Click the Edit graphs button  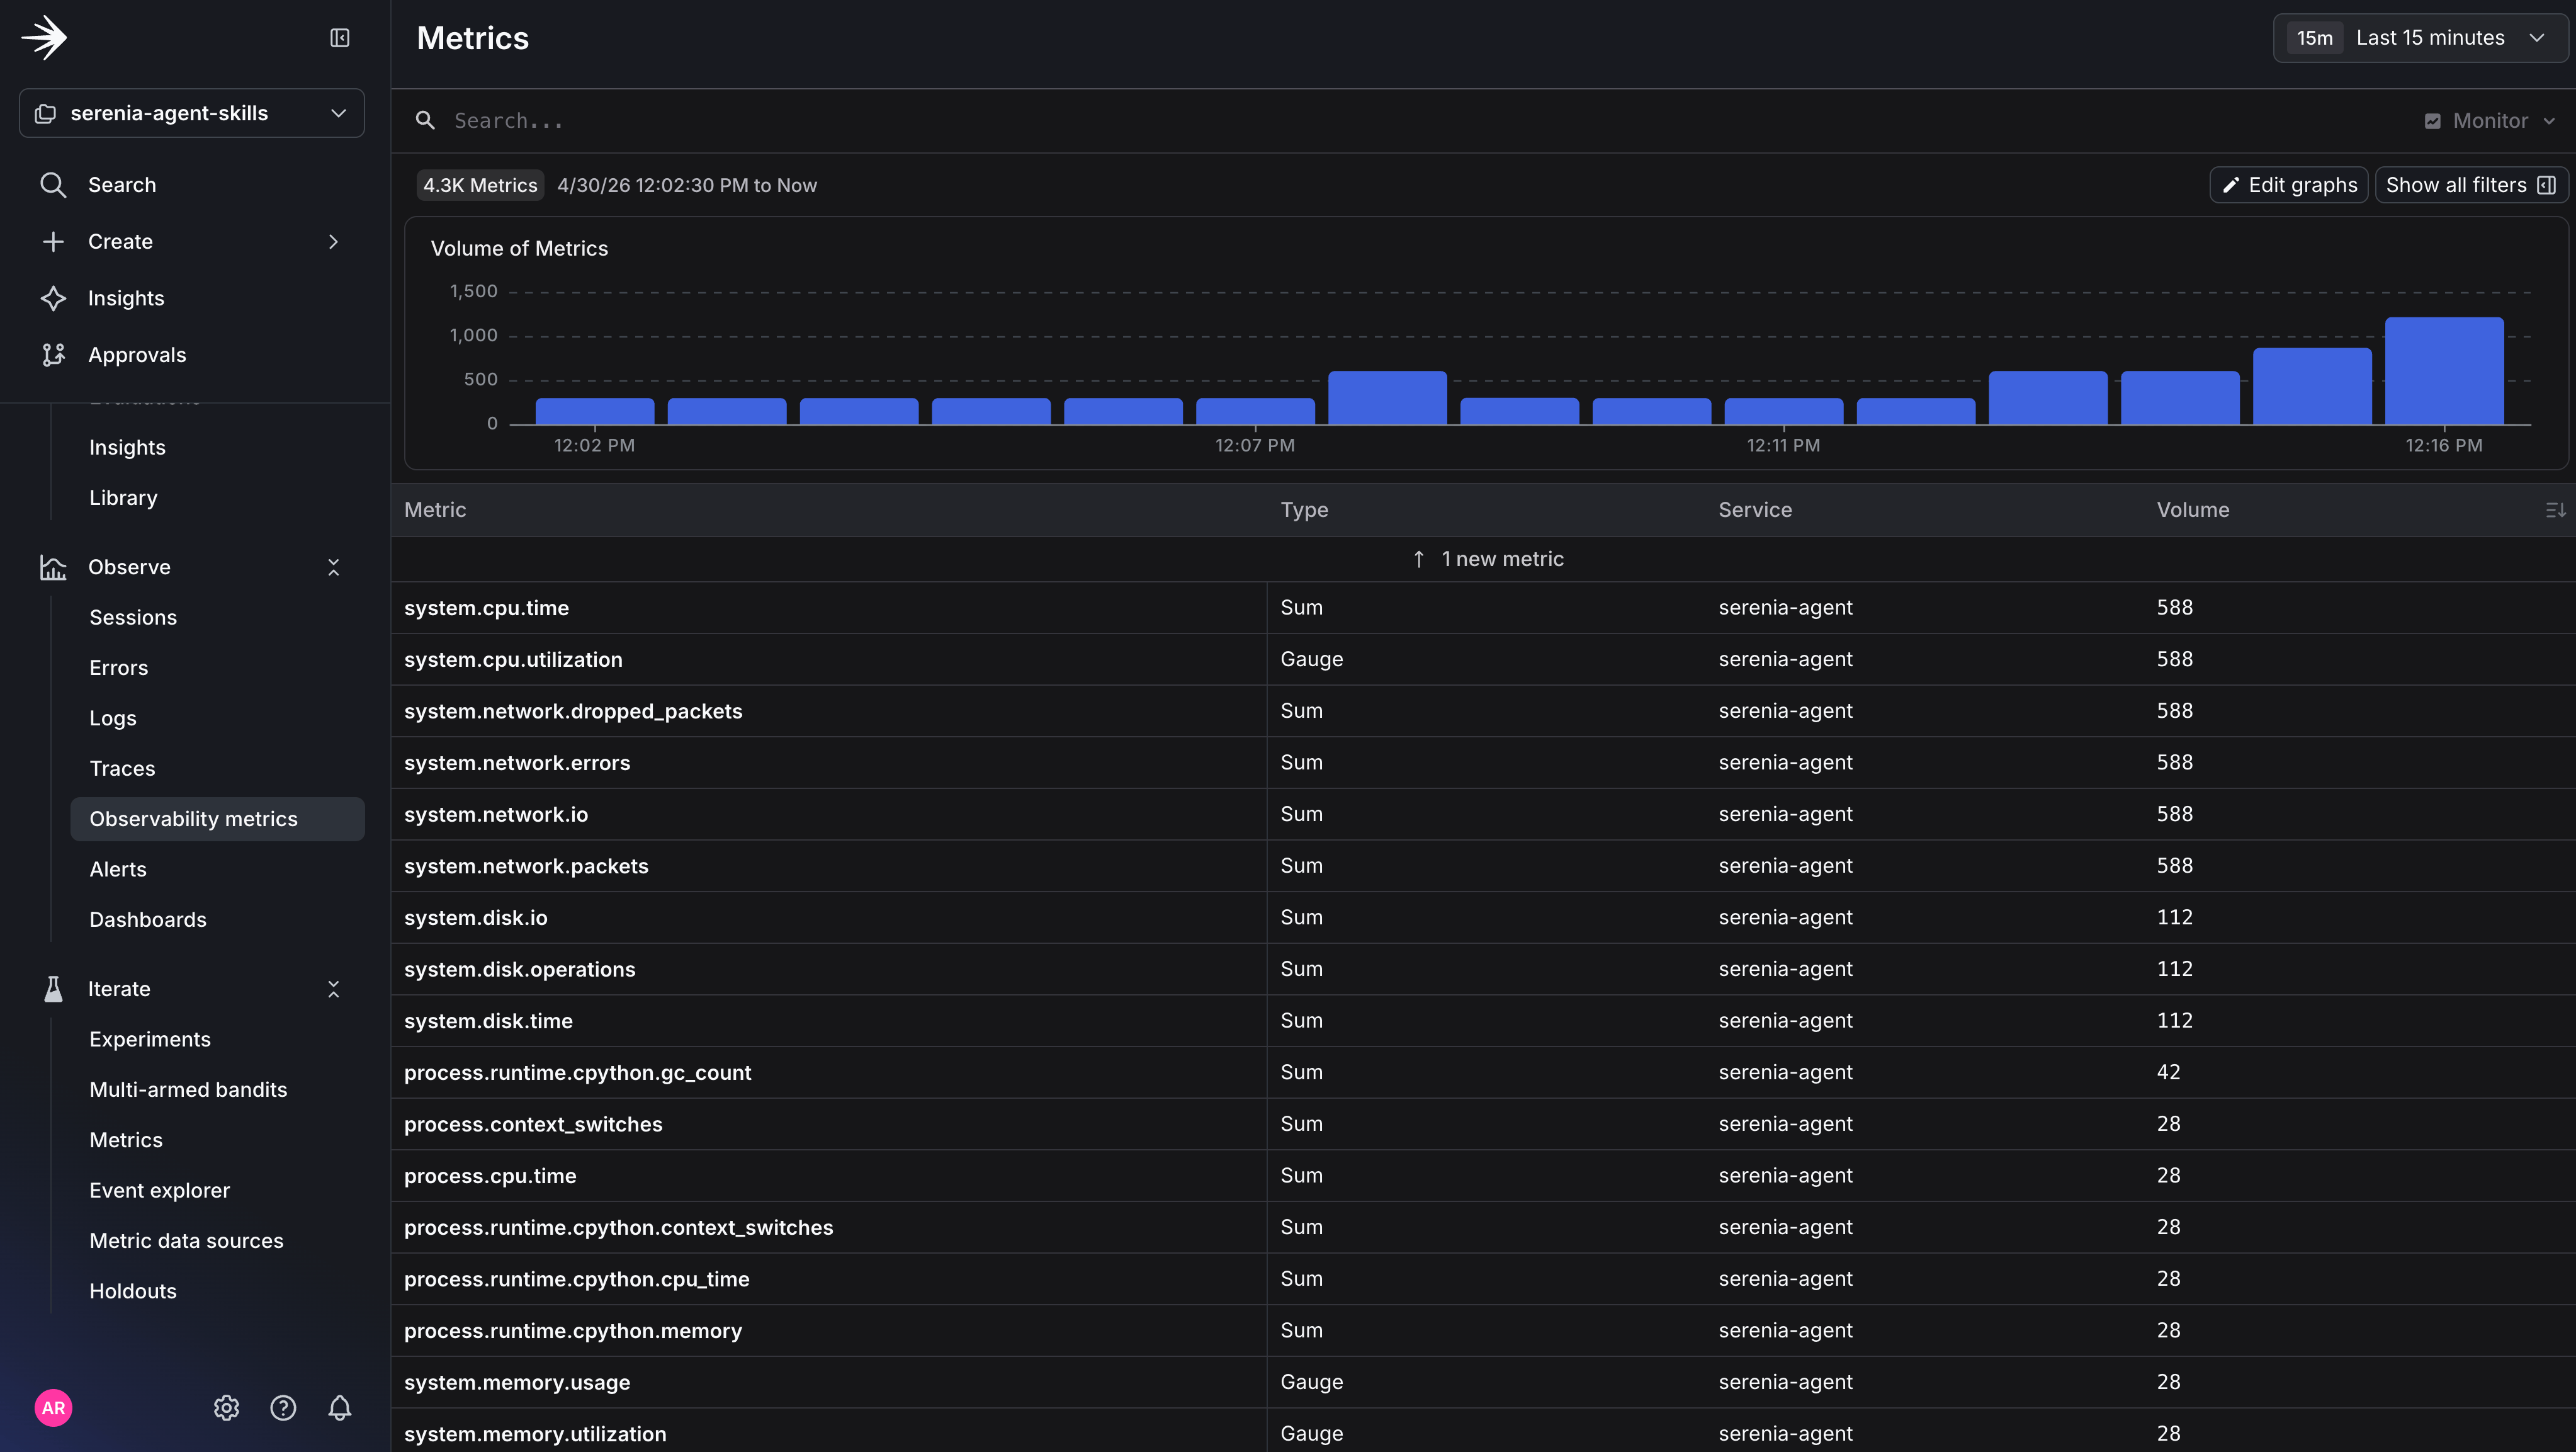pyautogui.click(x=2288, y=185)
